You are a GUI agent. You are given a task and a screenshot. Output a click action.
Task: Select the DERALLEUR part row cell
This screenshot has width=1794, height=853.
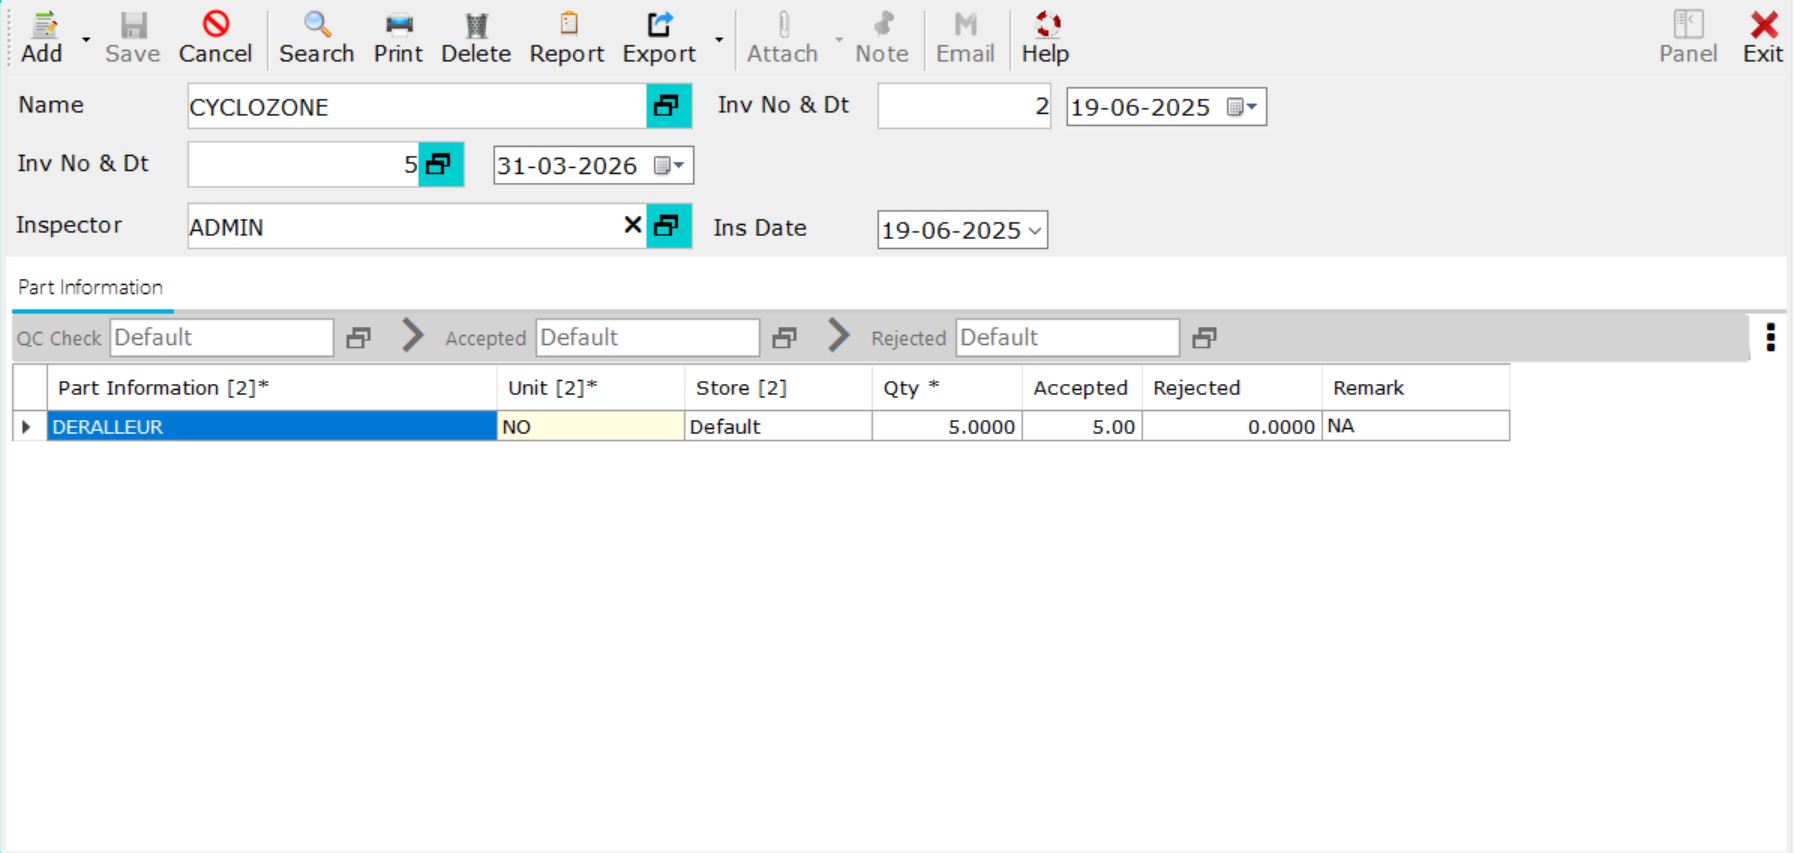[272, 427]
